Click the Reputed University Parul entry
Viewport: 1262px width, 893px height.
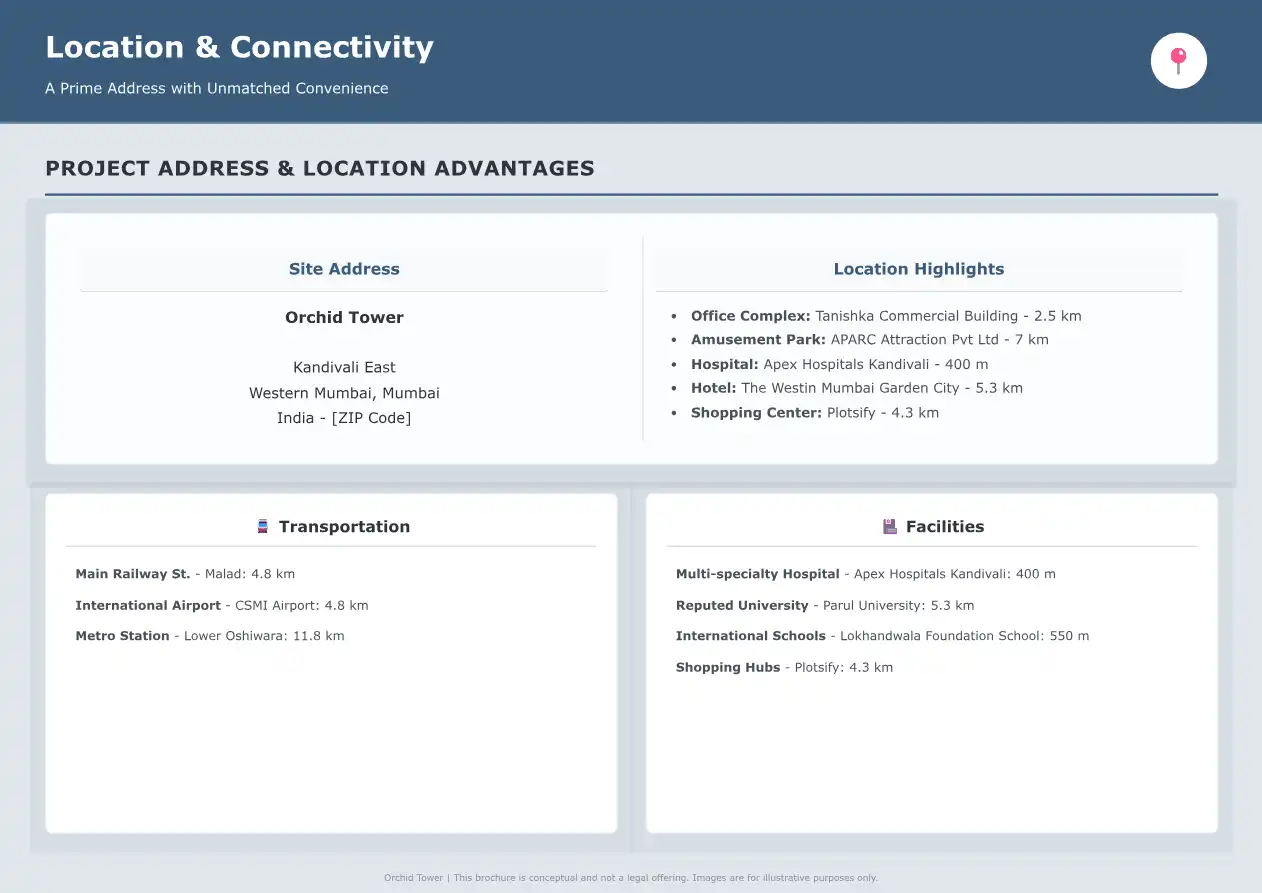[x=824, y=605]
